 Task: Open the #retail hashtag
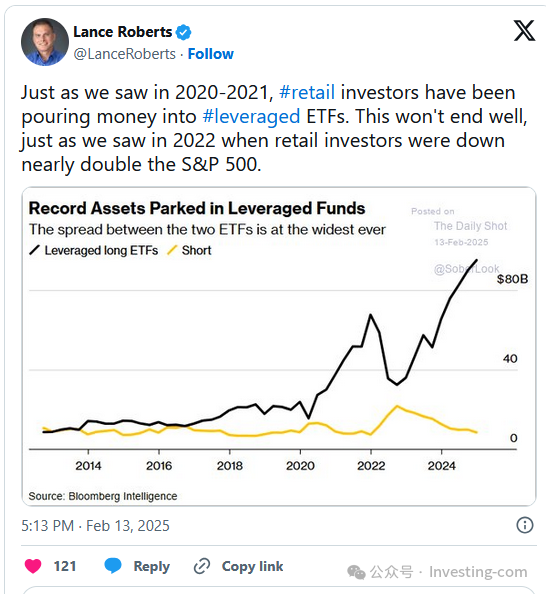307,92
